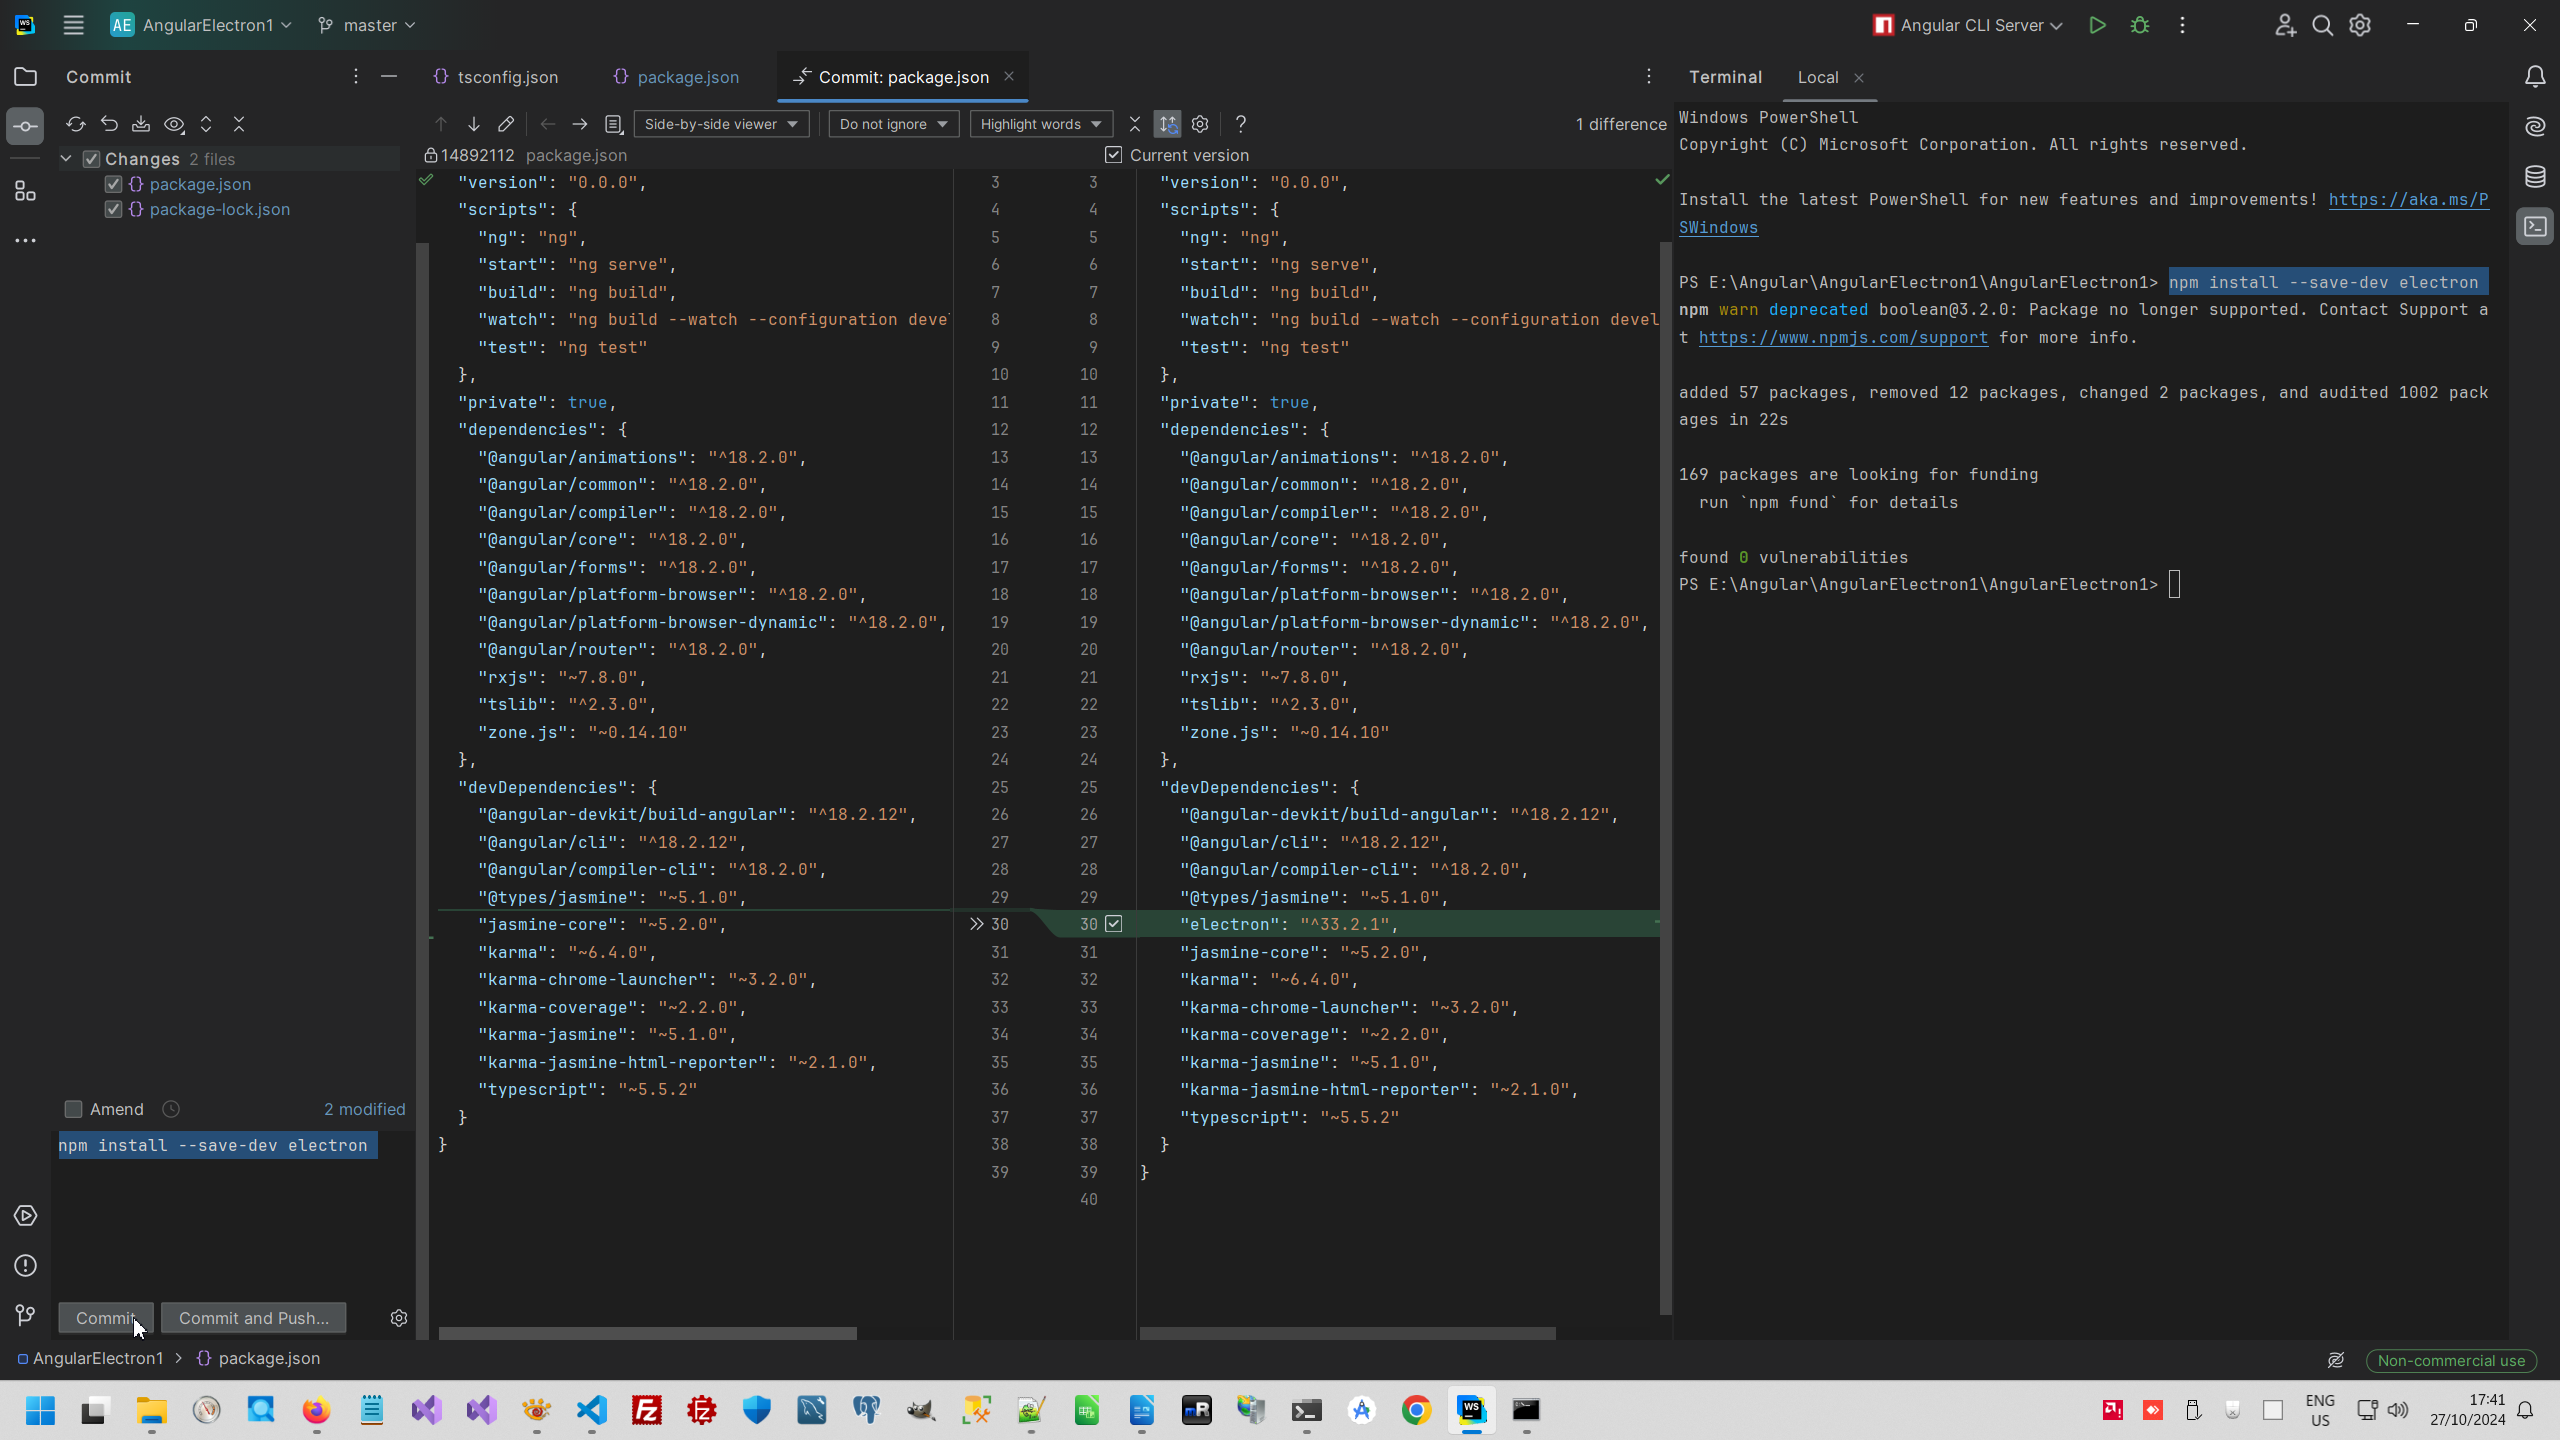
Task: Open the Git tool window icon in sidebar
Action: (25, 1315)
